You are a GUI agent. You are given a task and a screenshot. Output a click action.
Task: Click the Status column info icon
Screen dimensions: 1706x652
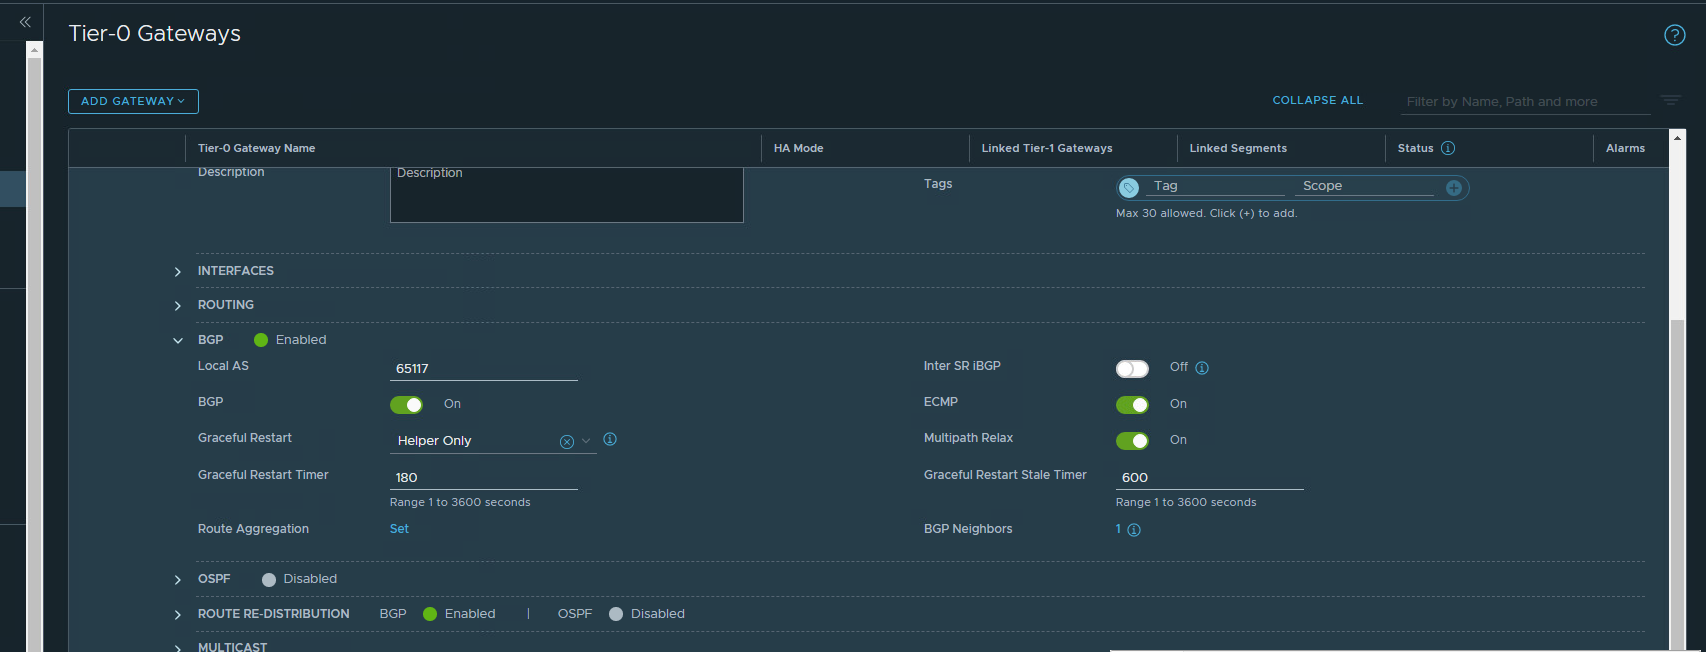pyautogui.click(x=1448, y=148)
